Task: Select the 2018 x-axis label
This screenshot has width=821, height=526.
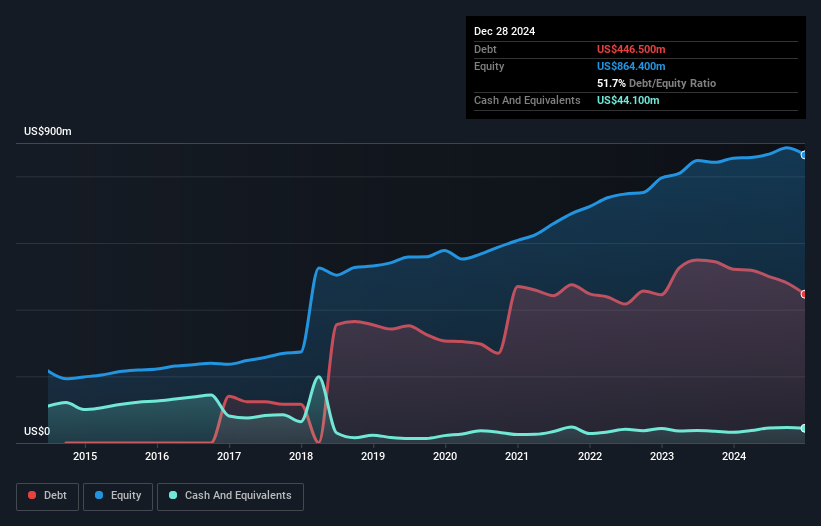Action: tap(301, 456)
